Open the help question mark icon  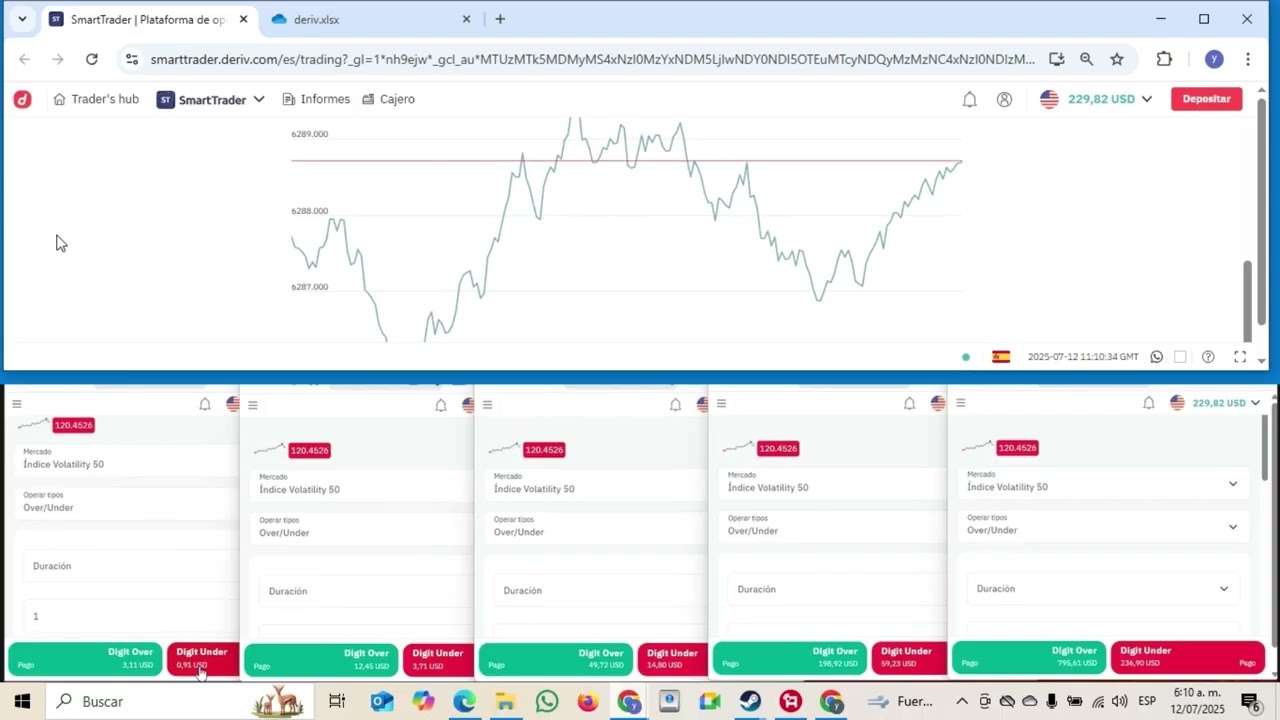(x=1208, y=357)
